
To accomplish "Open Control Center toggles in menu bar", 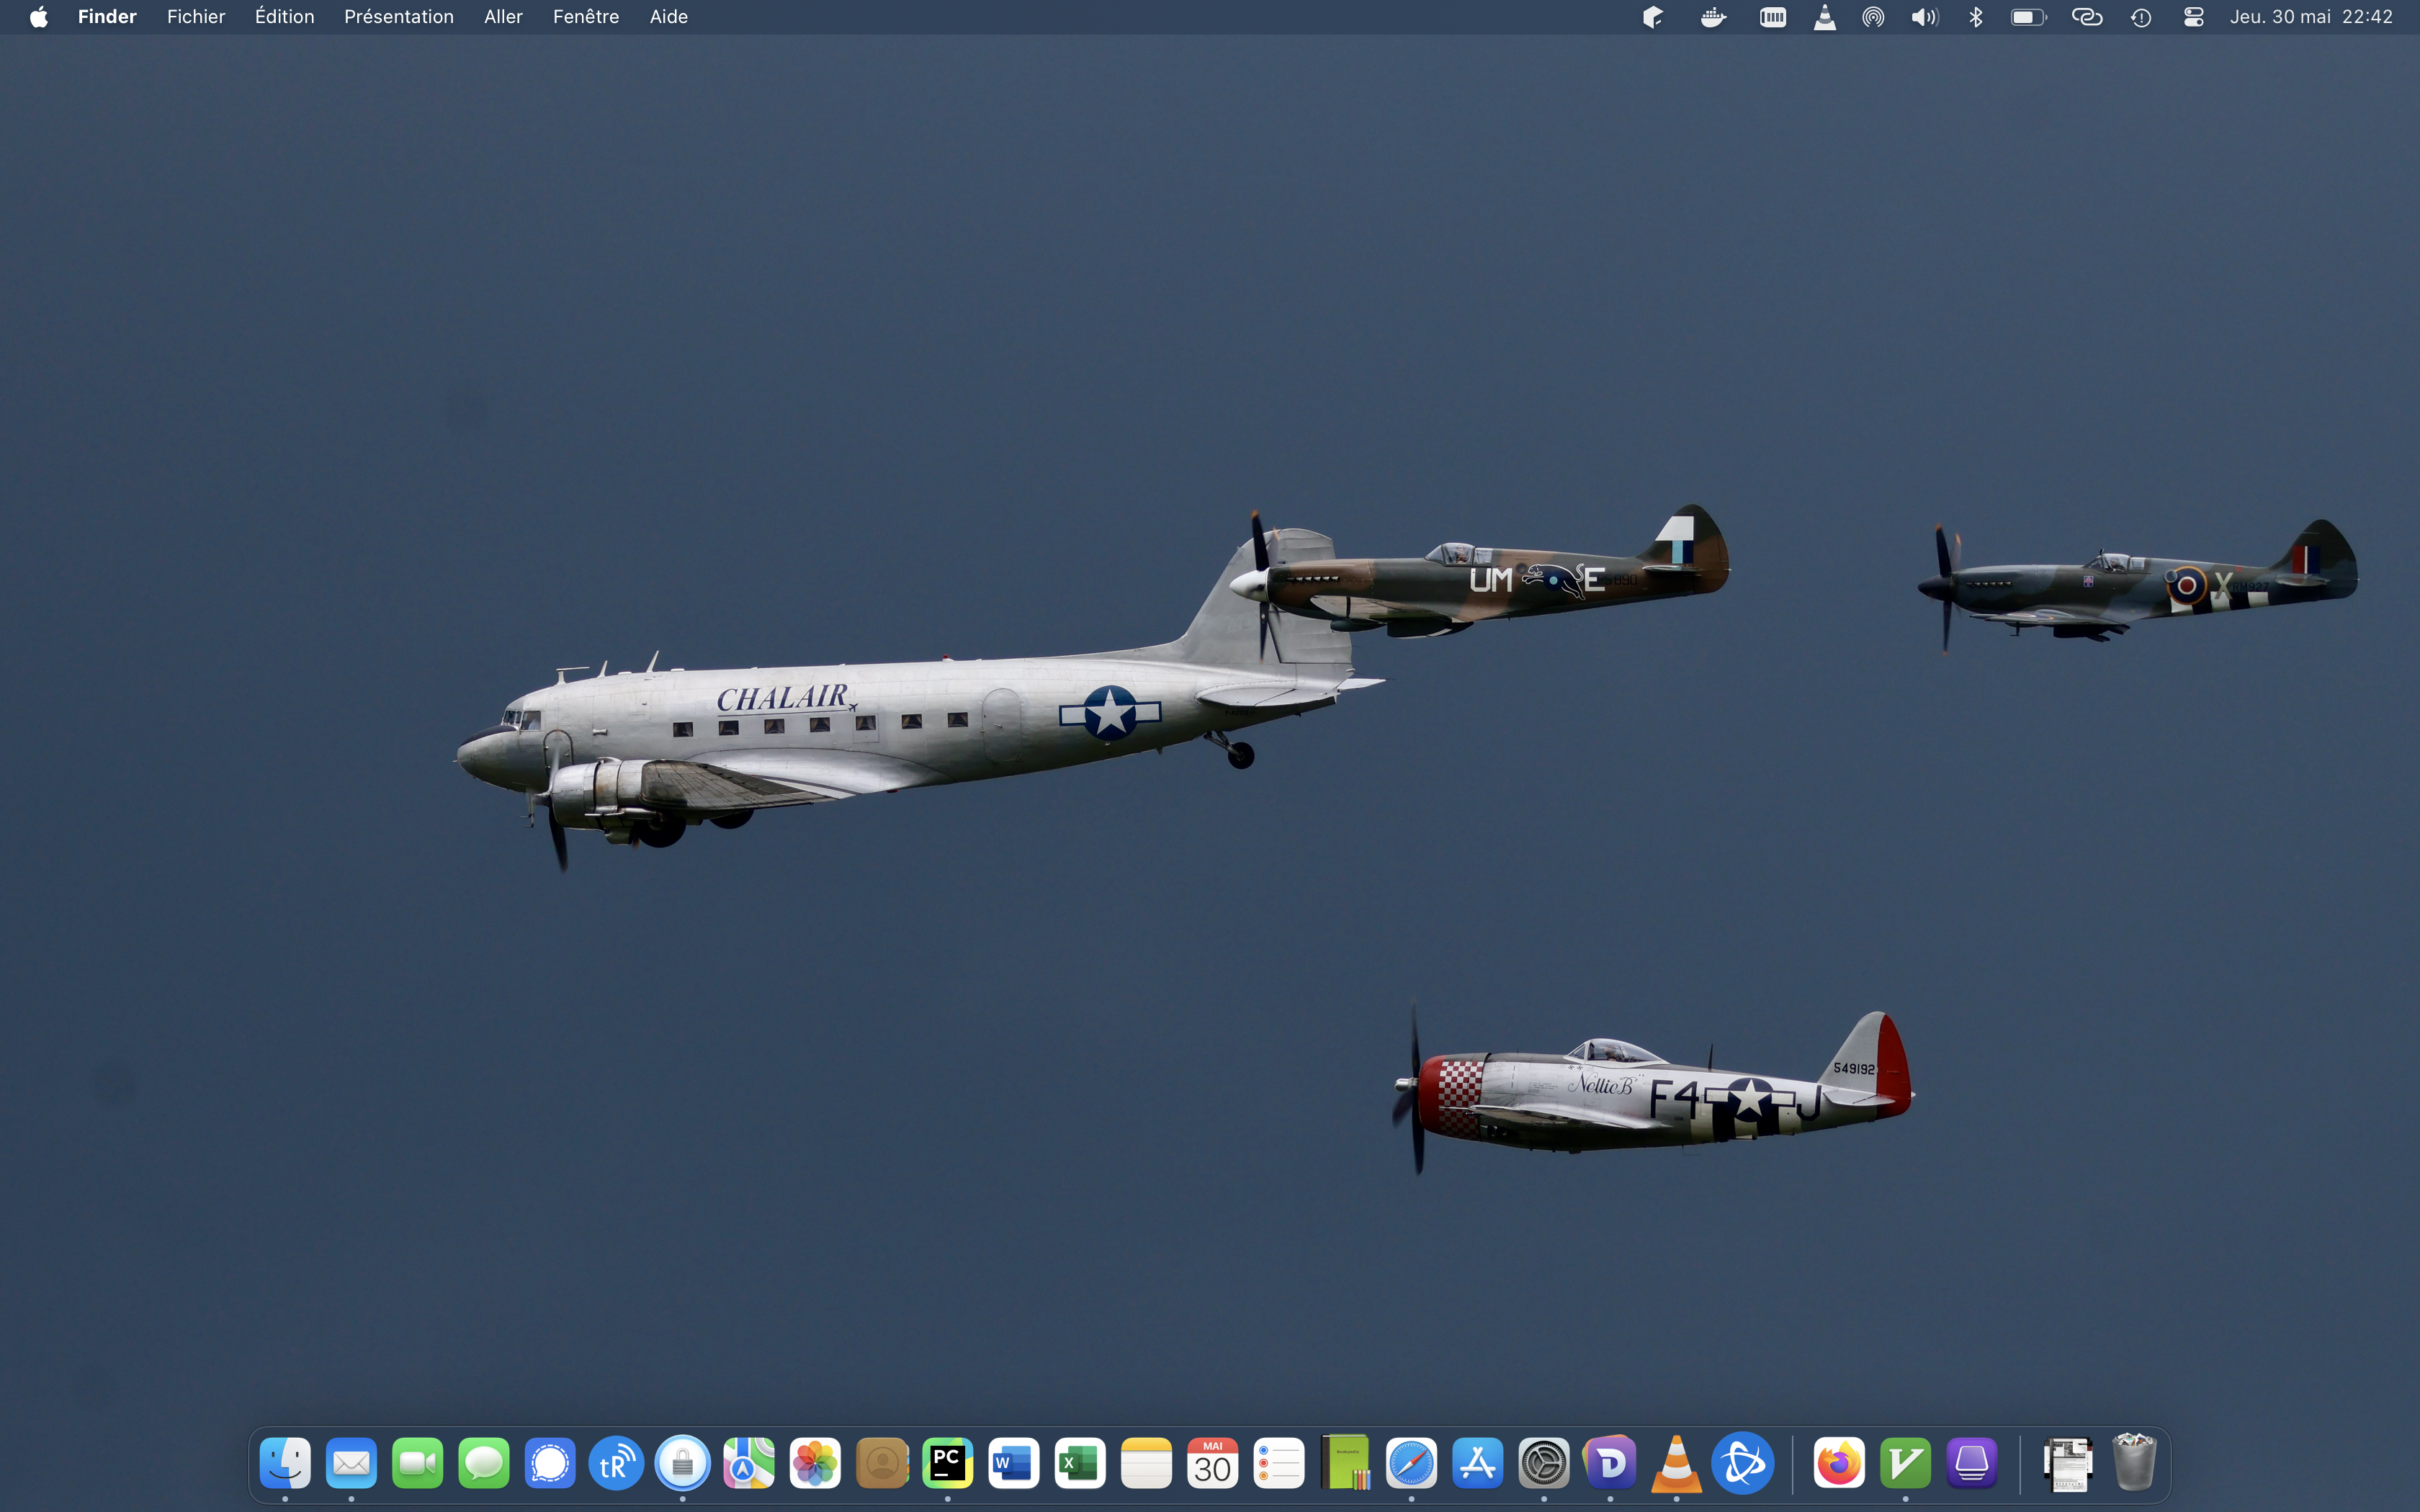I will point(2193,17).
